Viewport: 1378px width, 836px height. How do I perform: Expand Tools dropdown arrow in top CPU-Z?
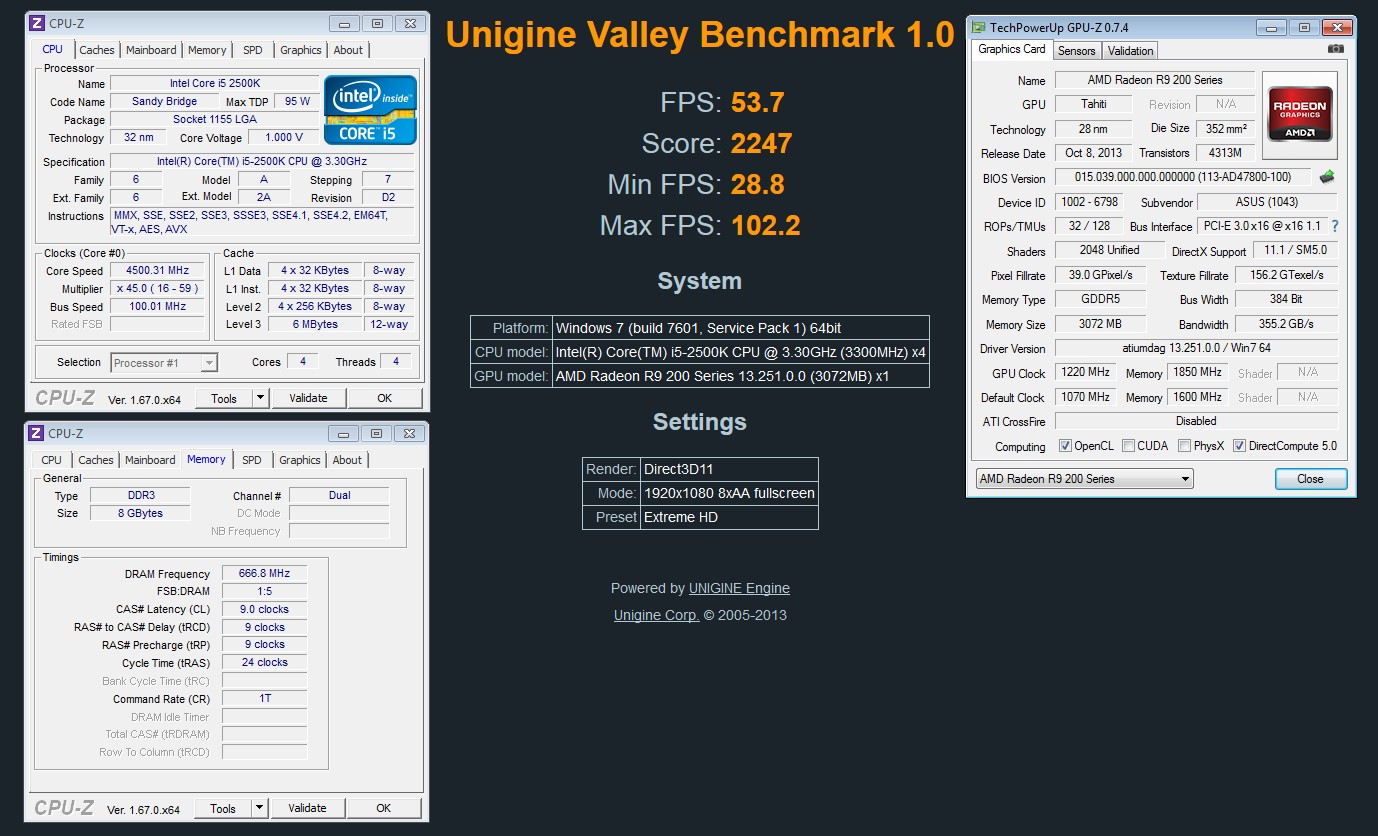(260, 398)
